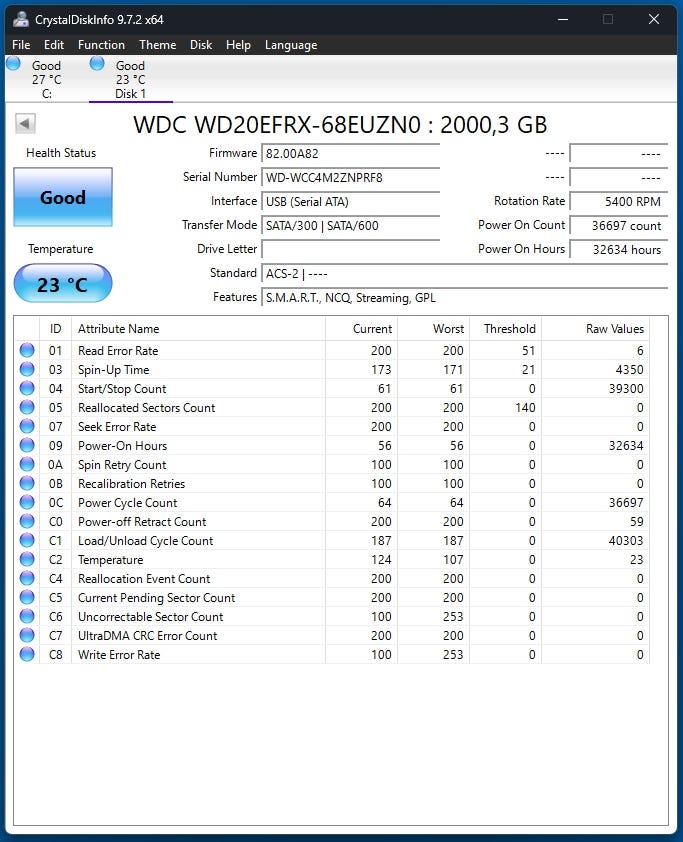This screenshot has height=842, width=683.
Task: Click status orb for Write Error Rate
Action: tap(27, 655)
